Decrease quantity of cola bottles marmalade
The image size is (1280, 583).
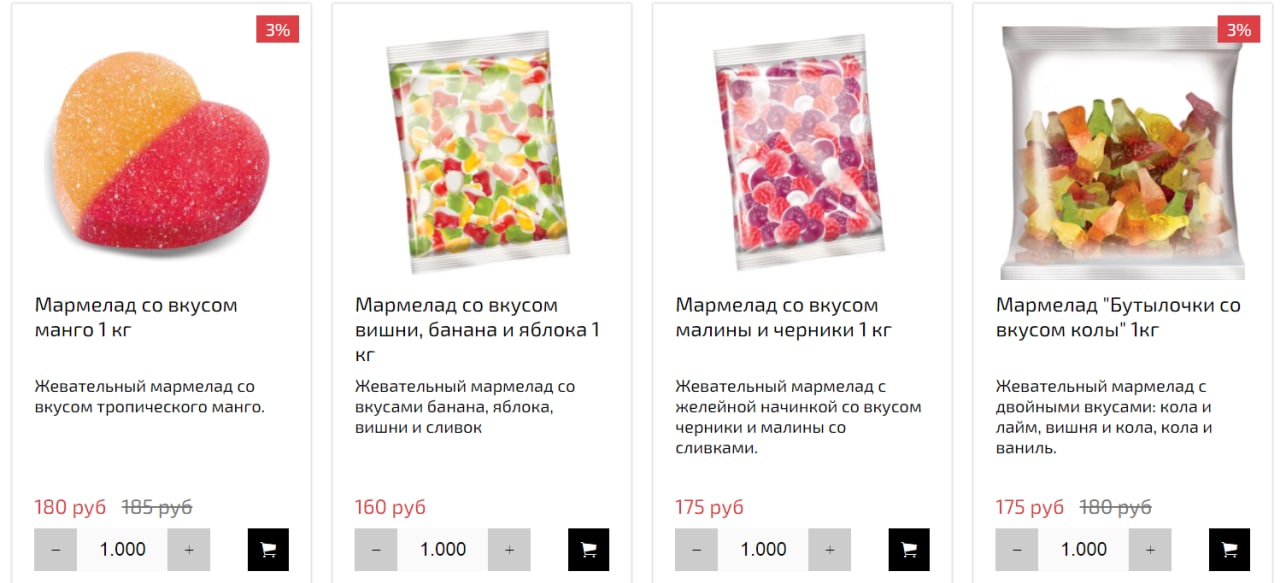[1017, 549]
